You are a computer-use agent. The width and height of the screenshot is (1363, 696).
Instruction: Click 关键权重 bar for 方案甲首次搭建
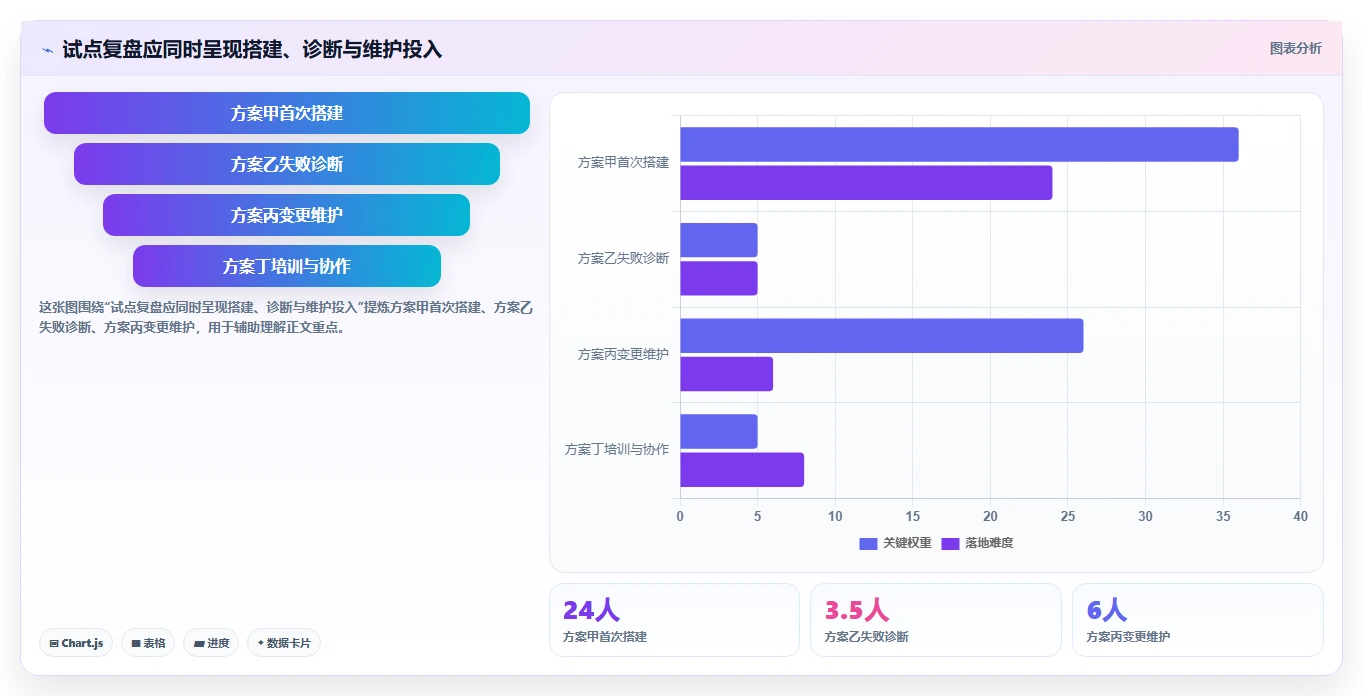(959, 144)
